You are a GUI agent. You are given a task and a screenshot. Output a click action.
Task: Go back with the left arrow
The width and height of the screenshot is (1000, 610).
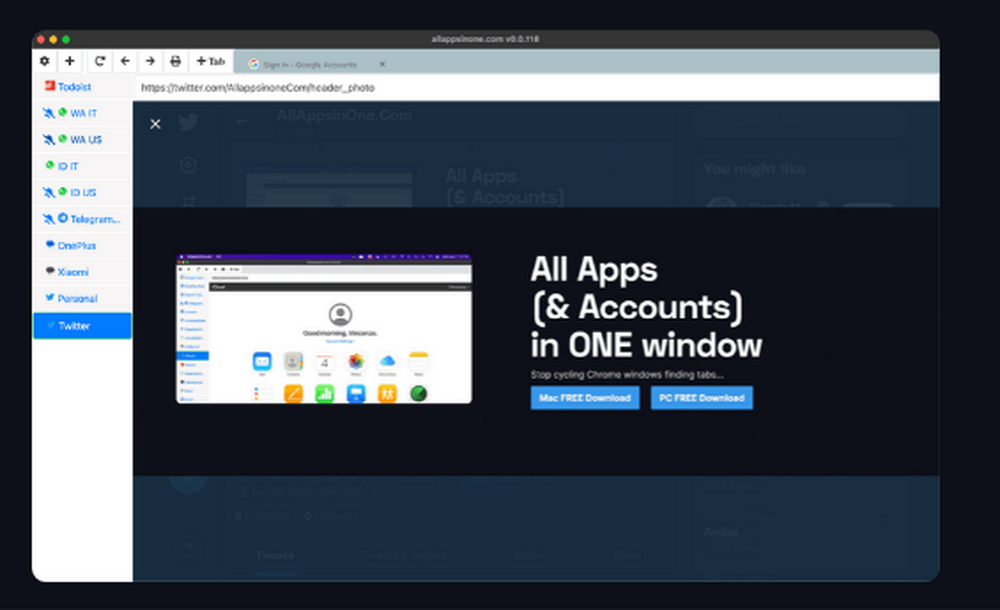pos(125,61)
